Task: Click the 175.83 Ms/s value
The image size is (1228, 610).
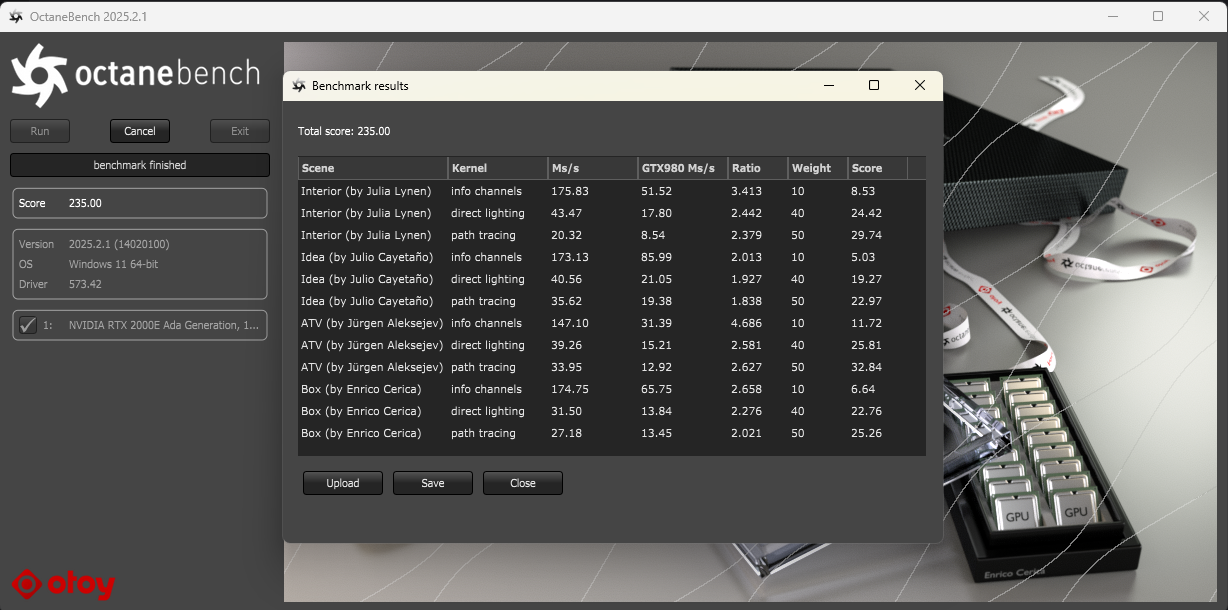Action: coord(570,191)
